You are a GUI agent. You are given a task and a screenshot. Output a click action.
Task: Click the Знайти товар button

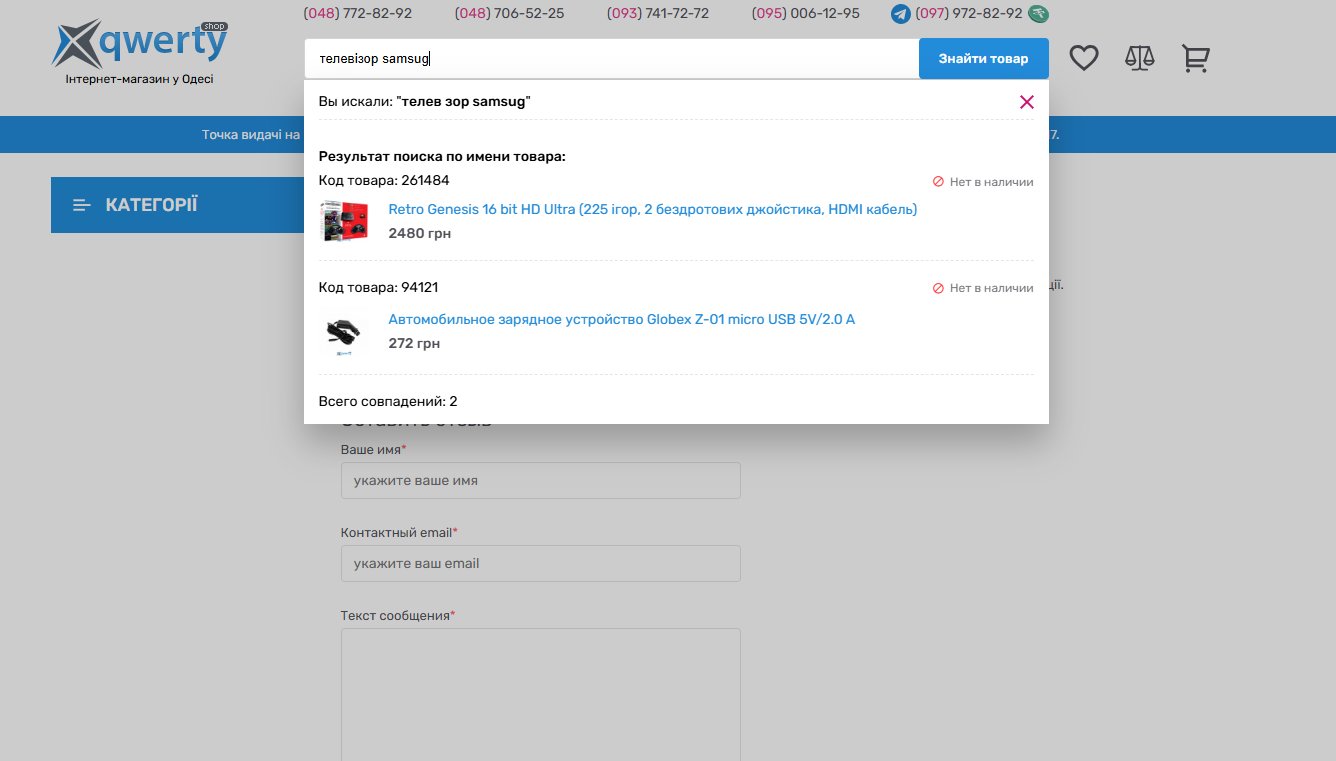pyautogui.click(x=983, y=59)
